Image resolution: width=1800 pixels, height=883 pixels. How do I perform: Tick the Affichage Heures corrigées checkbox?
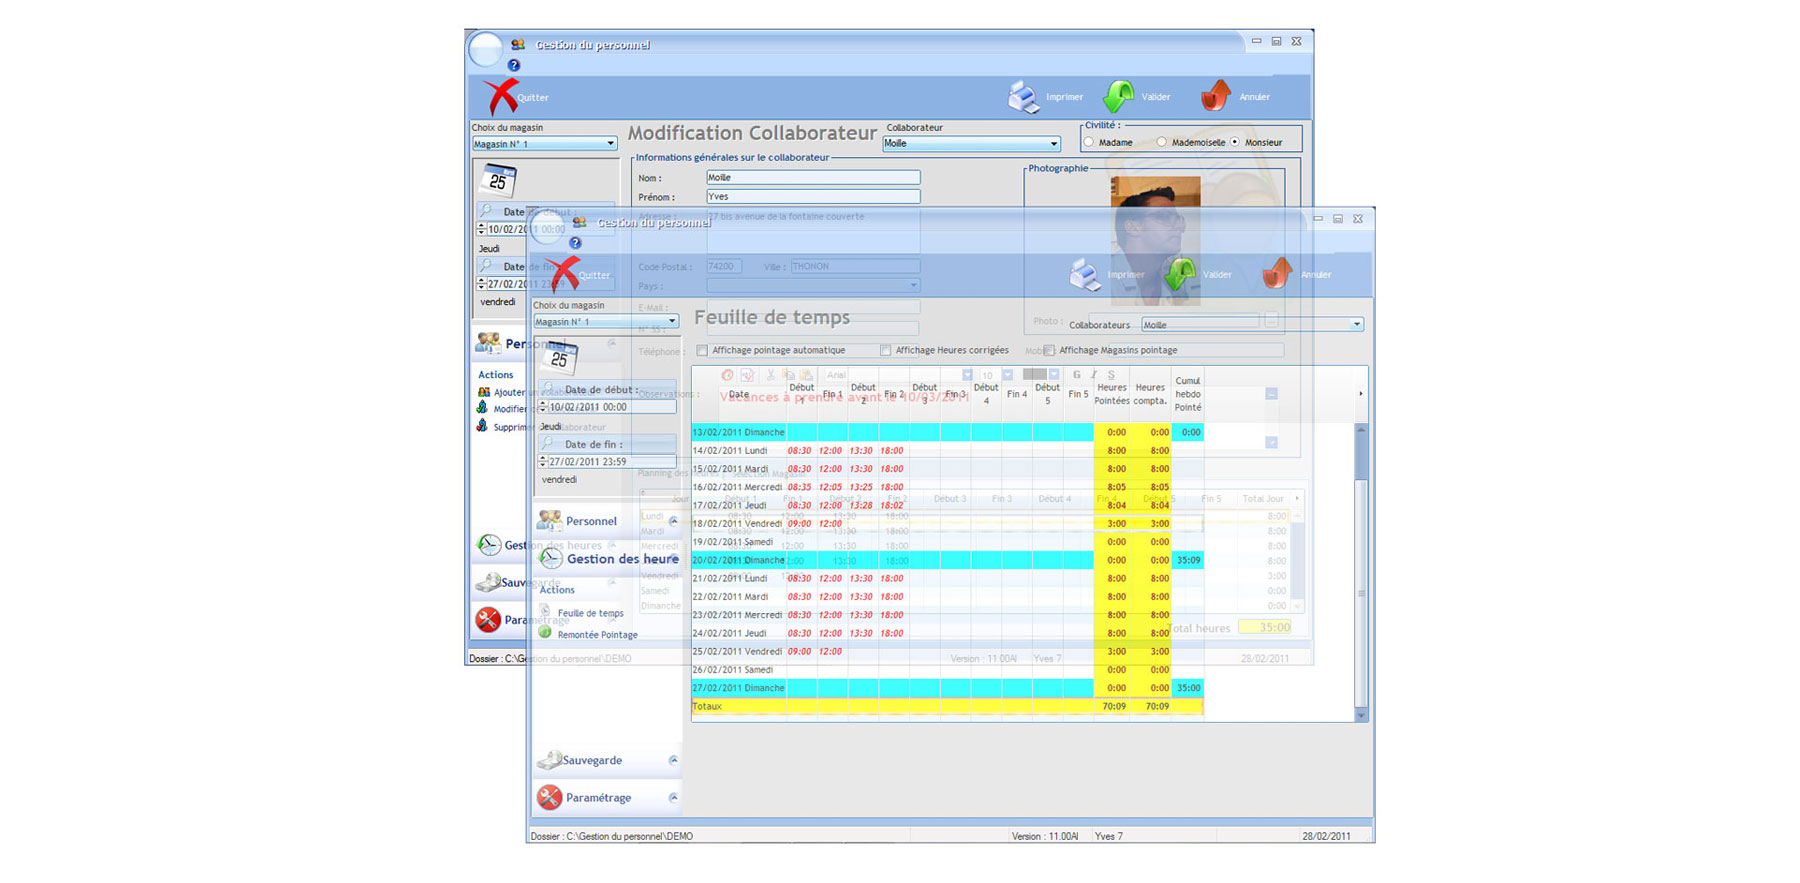tap(886, 351)
